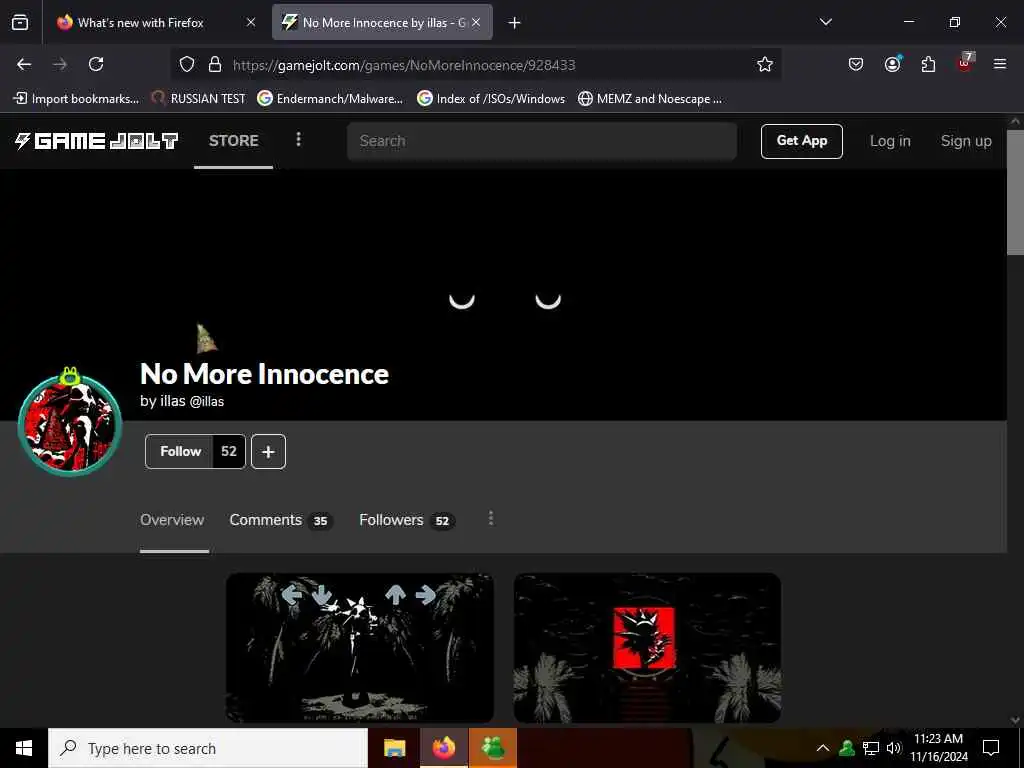Switch to Followers tab
Image resolution: width=1024 pixels, height=768 pixels.
(407, 520)
